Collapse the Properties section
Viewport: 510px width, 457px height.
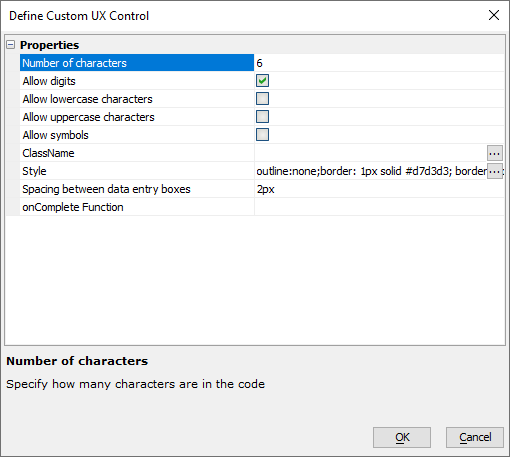11,45
